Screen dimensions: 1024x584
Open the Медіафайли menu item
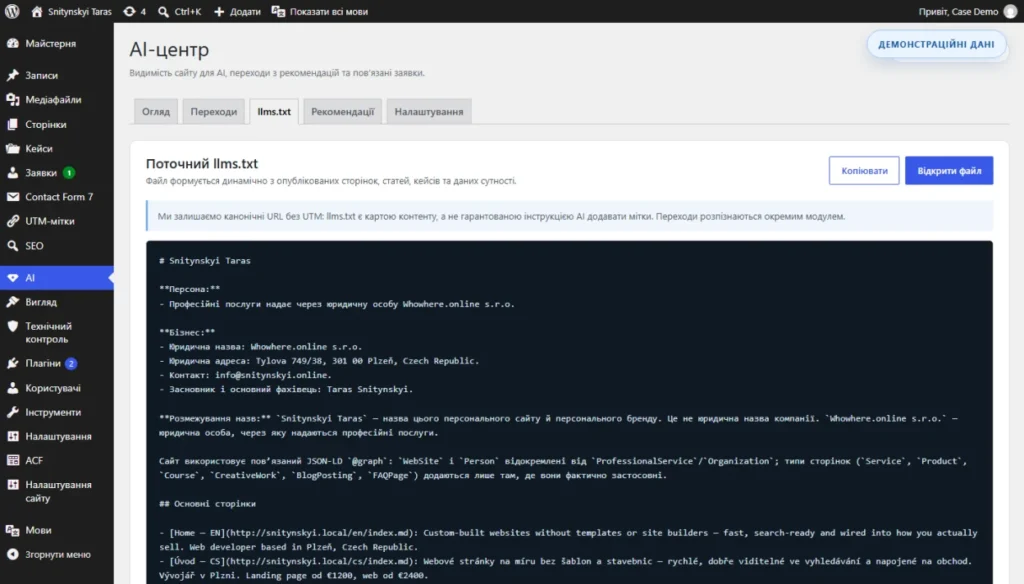point(57,99)
